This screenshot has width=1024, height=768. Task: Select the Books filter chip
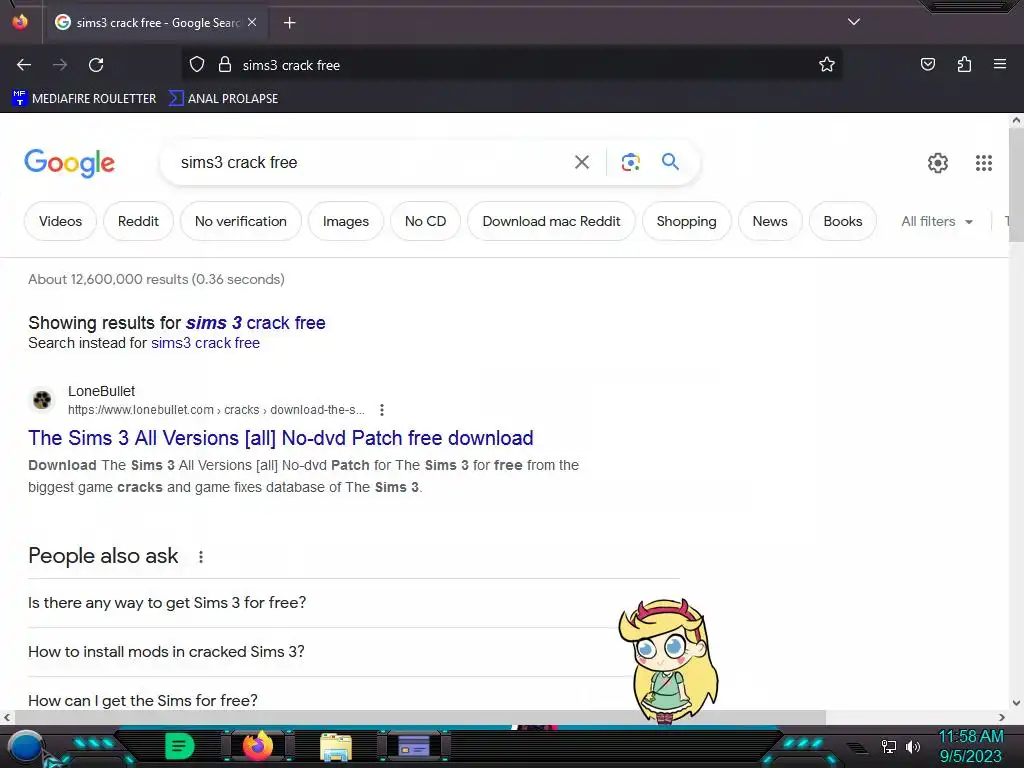click(x=842, y=221)
